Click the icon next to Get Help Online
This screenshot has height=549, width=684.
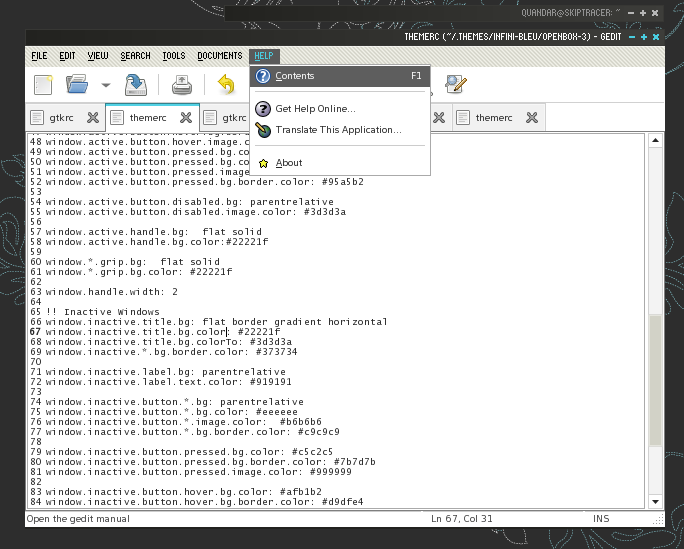pyautogui.click(x=263, y=109)
